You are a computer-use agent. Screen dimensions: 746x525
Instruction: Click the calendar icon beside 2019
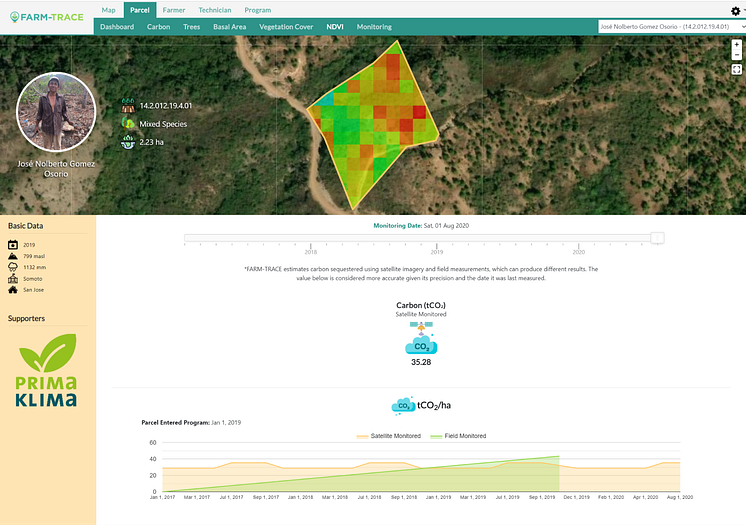tap(13, 244)
